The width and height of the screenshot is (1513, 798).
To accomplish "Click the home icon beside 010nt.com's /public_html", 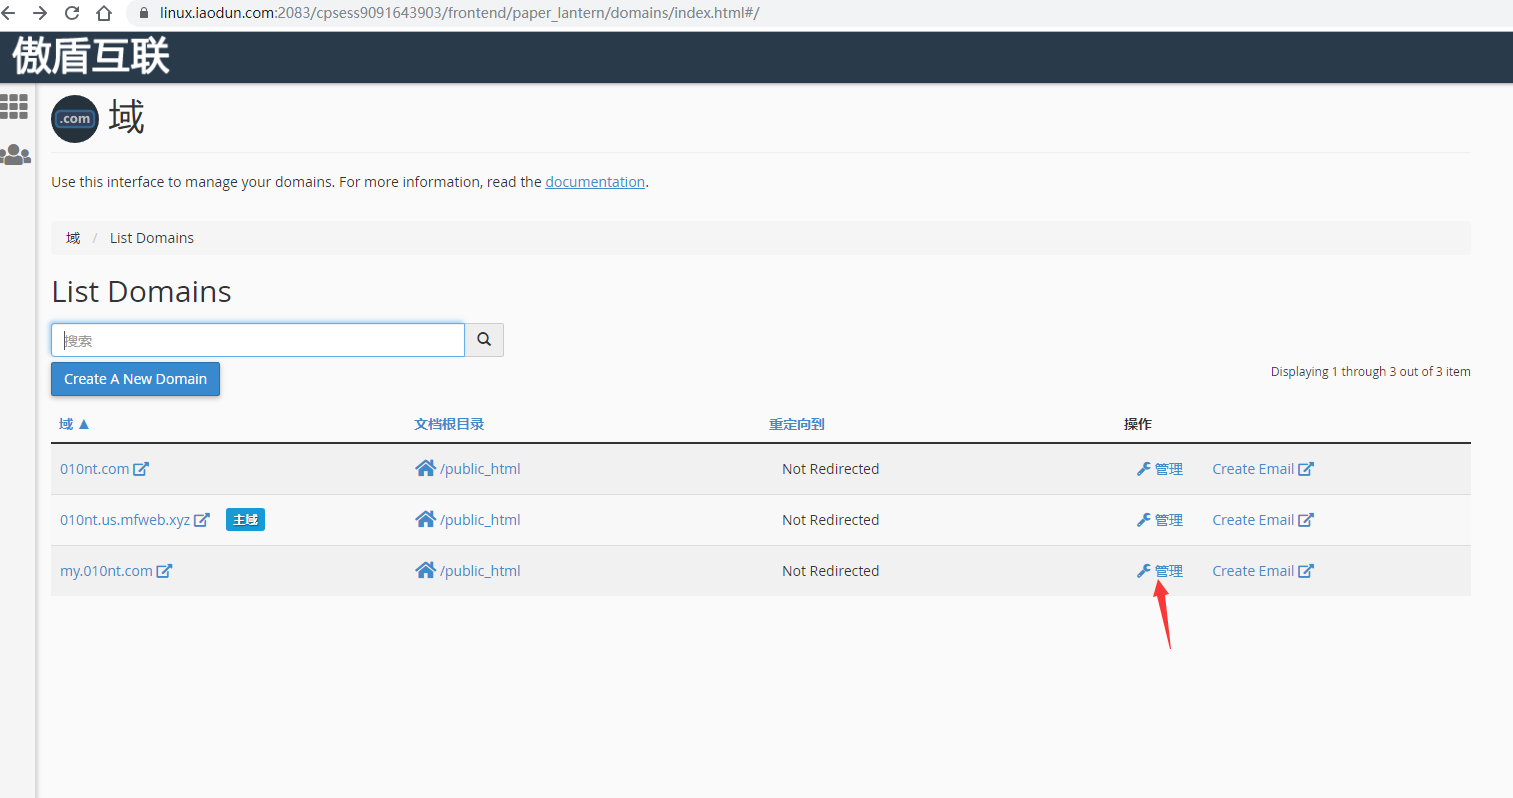I will point(425,469).
